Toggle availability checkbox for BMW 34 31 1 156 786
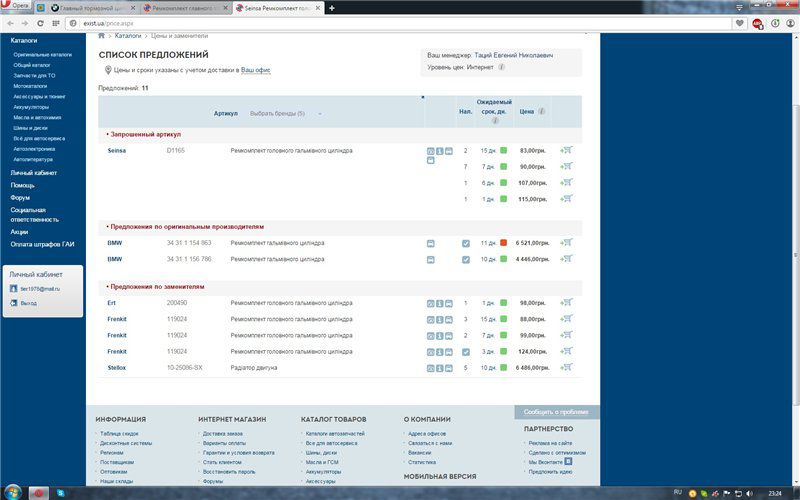Image resolution: width=800 pixels, height=500 pixels. point(465,260)
